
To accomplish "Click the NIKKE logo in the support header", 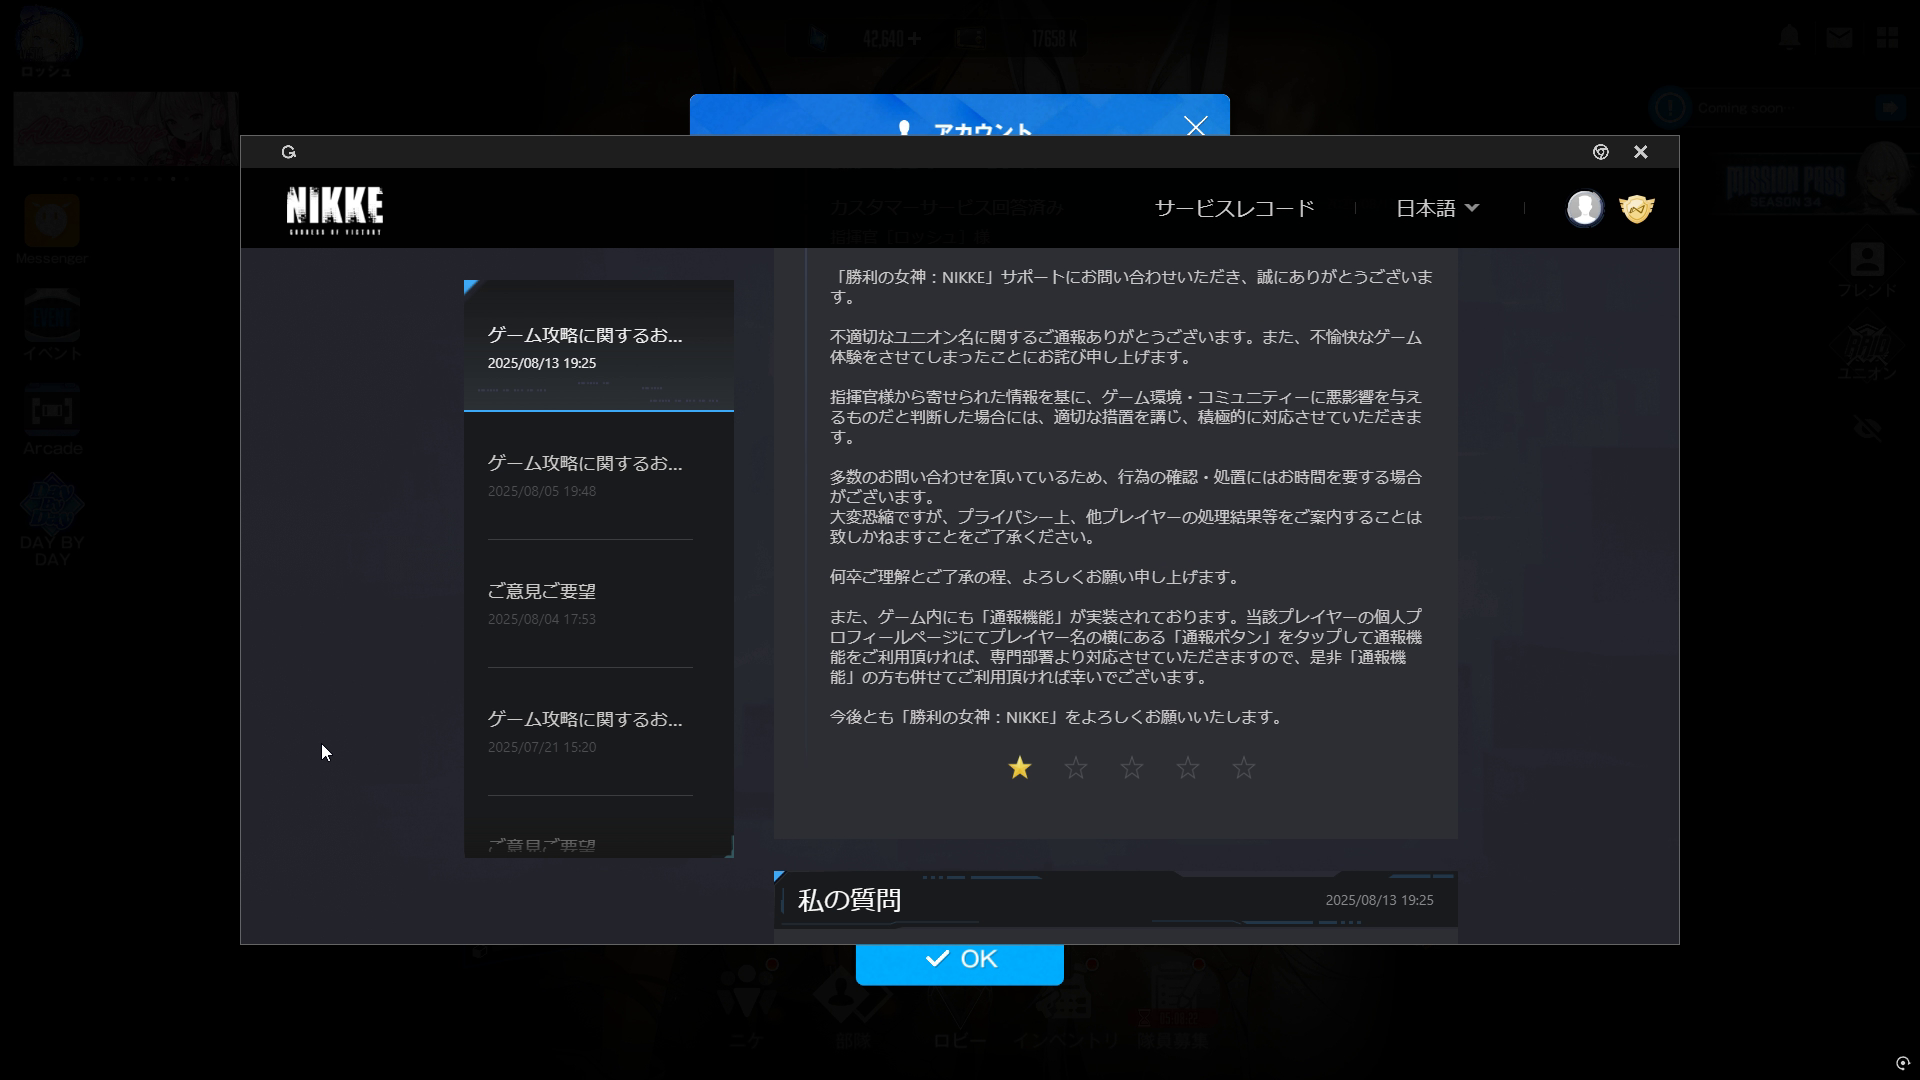I will pos(334,209).
